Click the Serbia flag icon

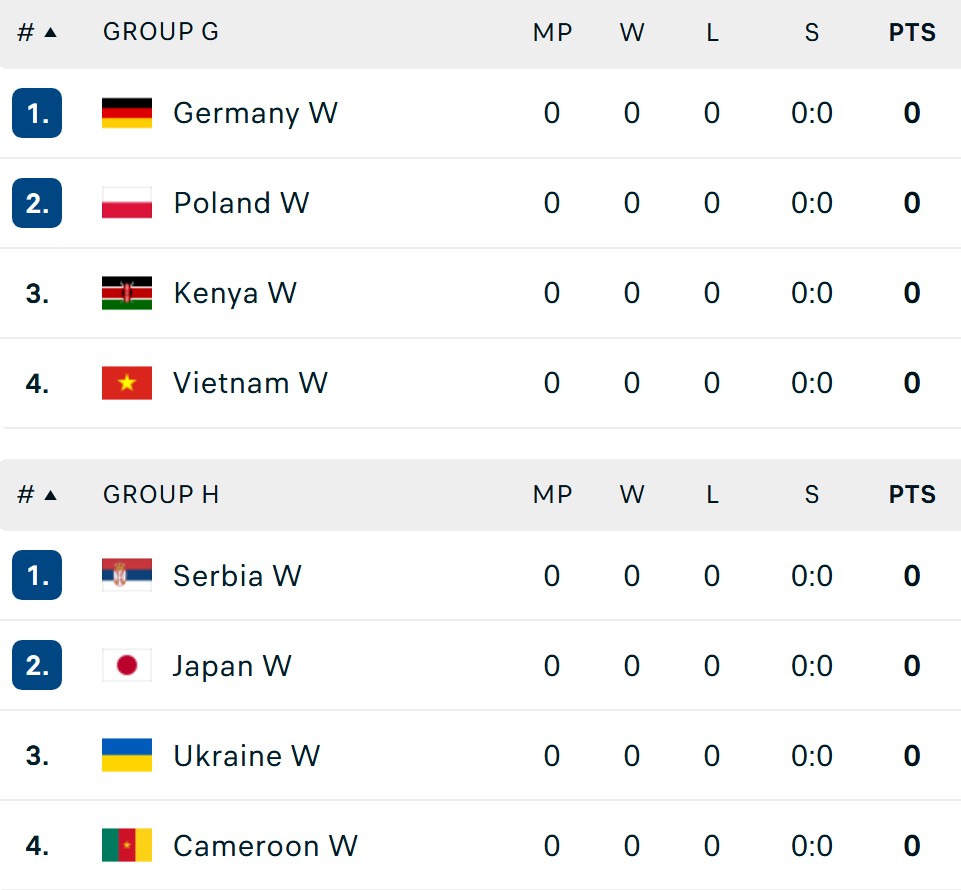(x=127, y=576)
